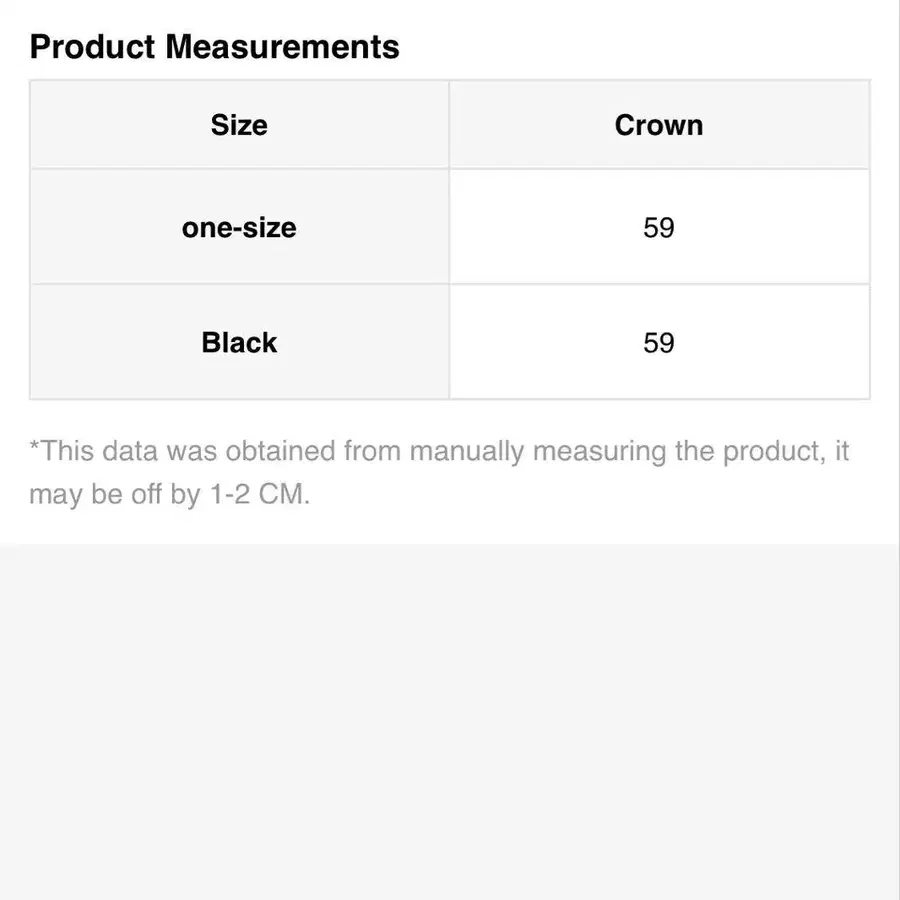Screen dimensions: 900x900
Task: Click the word 'Product' in the heading
Action: coord(92,47)
